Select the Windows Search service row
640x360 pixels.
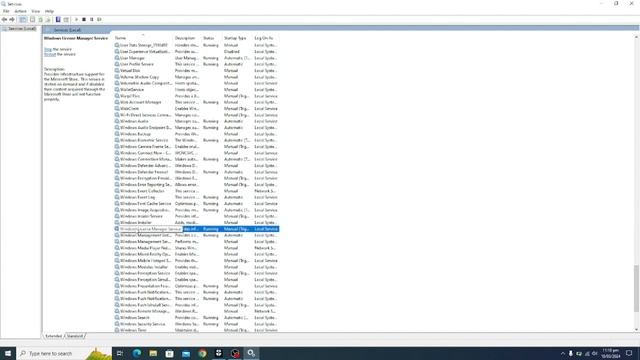tap(196, 318)
